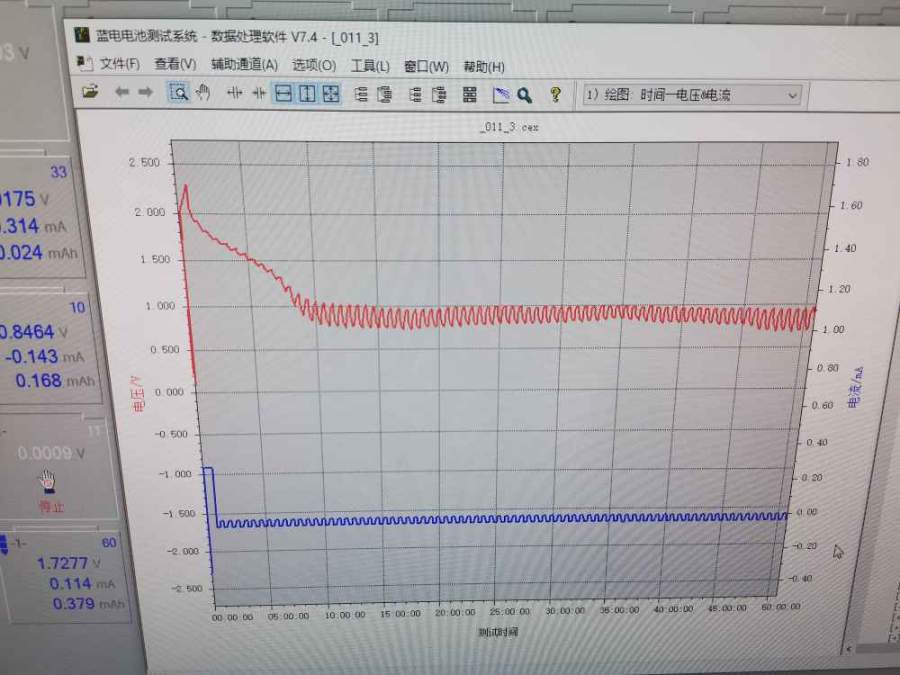Viewport: 900px width, 675px height.
Task: Toggle the vertical fit axis icon
Action: (x=307, y=94)
